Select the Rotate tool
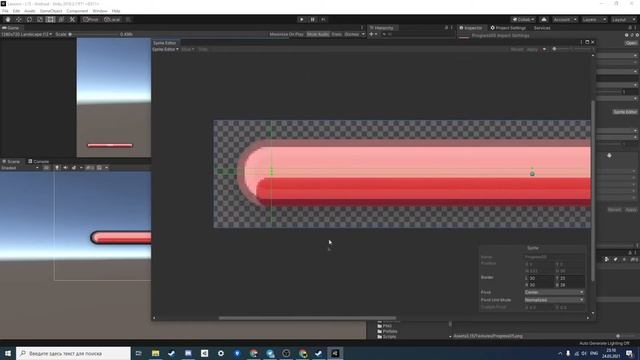640x360 pixels. 29,19
